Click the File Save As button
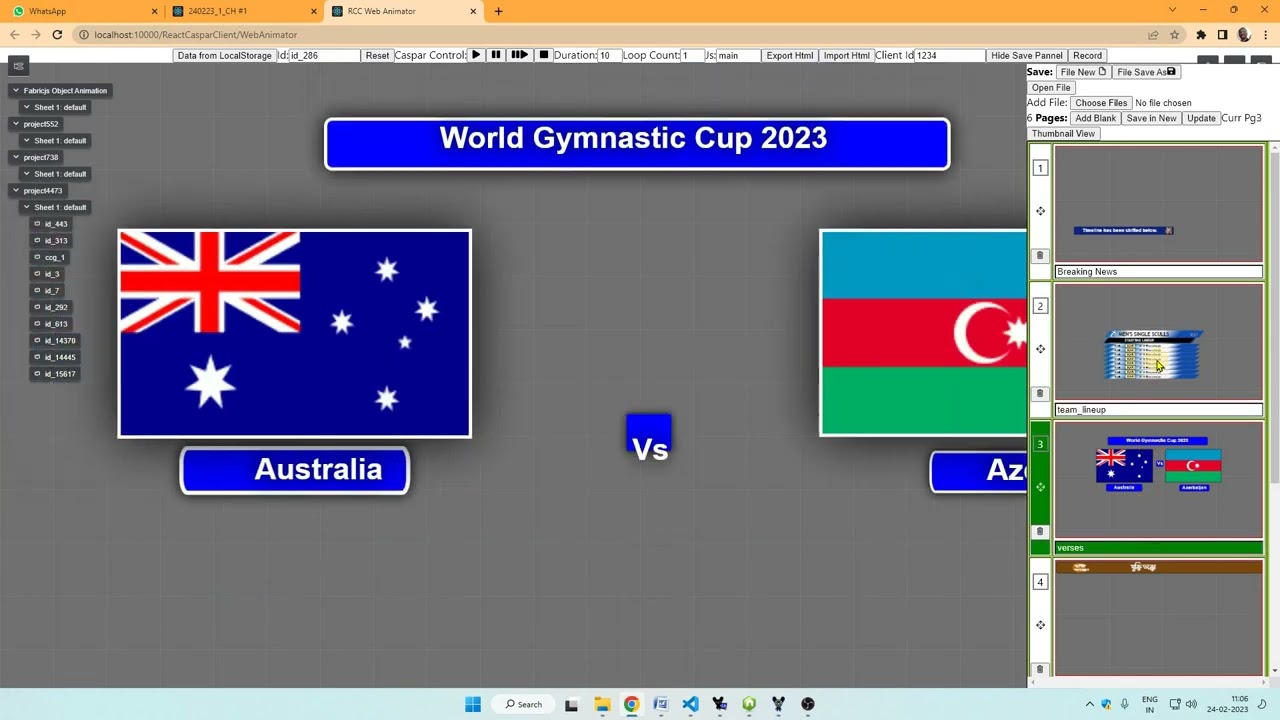The height and width of the screenshot is (720, 1280). pyautogui.click(x=1146, y=72)
